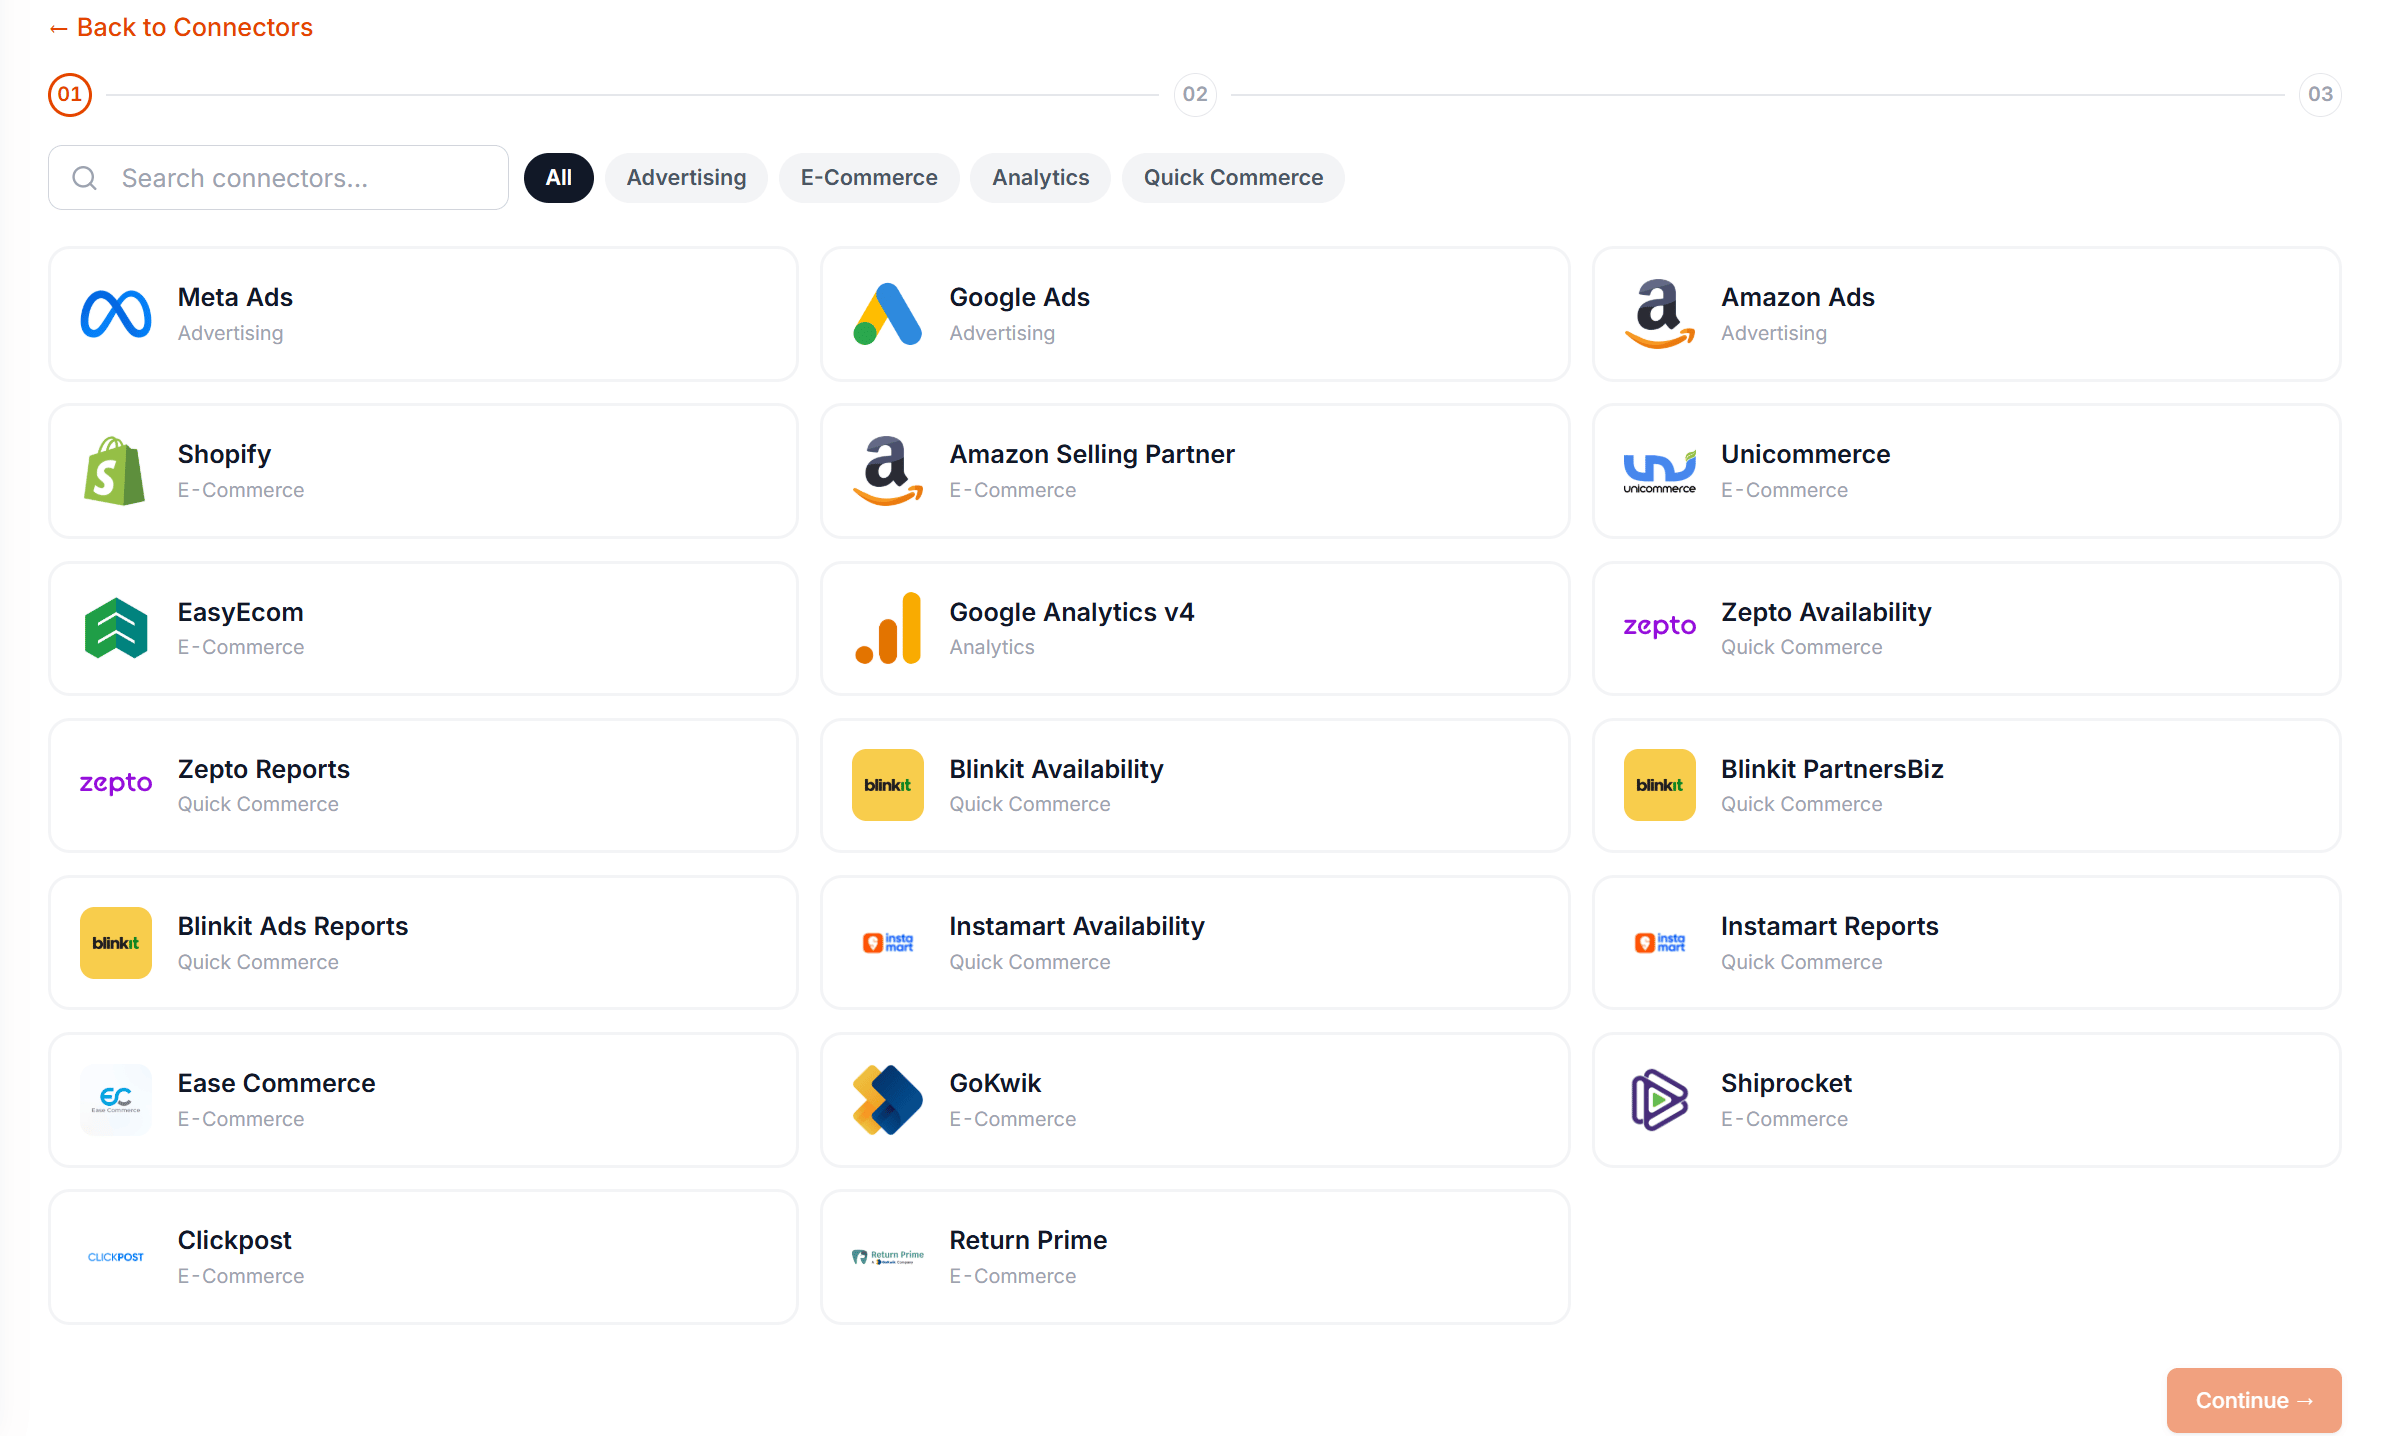Image resolution: width=2398 pixels, height=1436 pixels.
Task: Filter connectors by Advertising
Action: 687,178
